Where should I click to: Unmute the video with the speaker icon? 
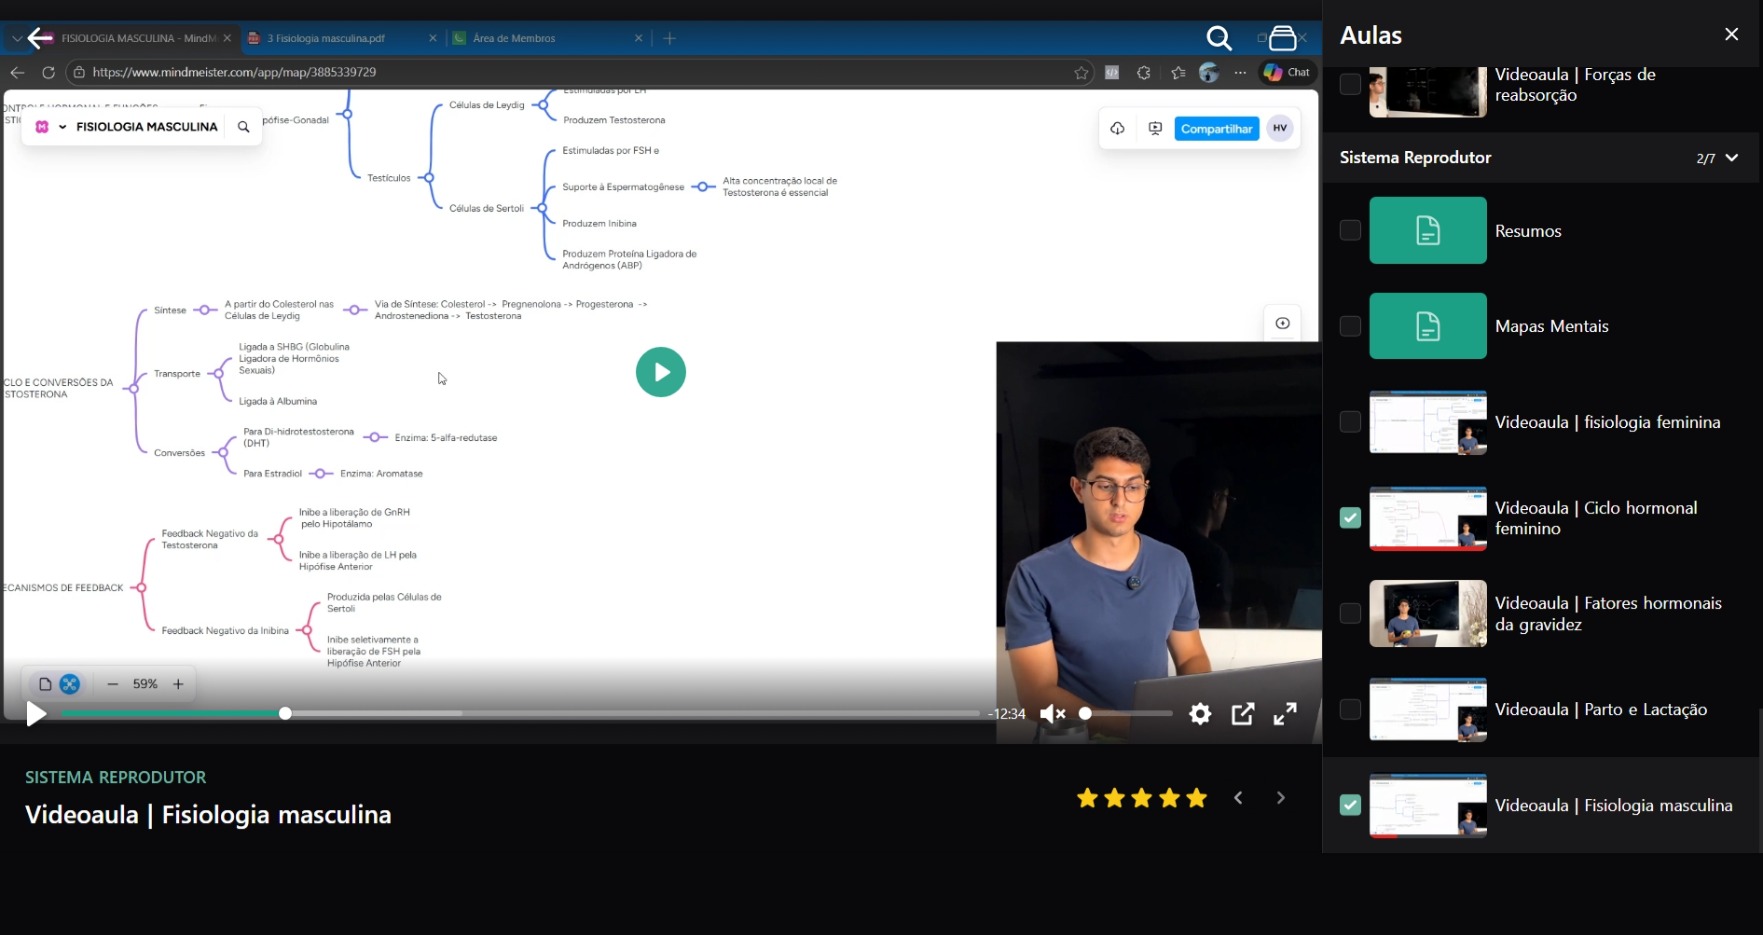[1052, 714]
